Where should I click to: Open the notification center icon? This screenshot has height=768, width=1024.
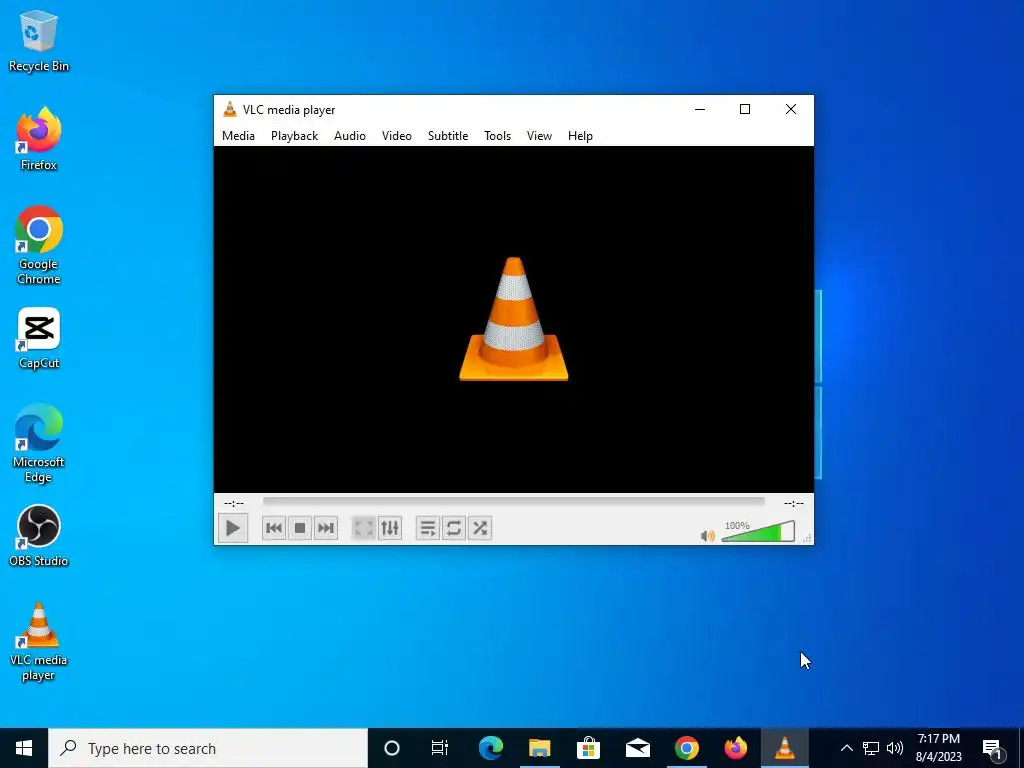tap(992, 748)
